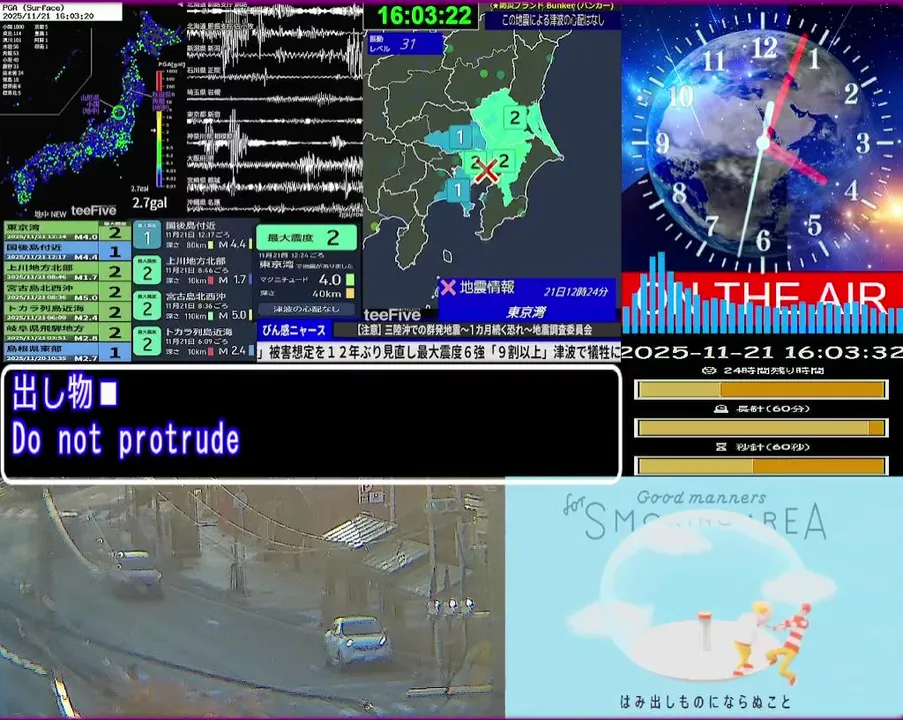Click the intensity 2 badge beside 宮古島北西沖 at 8:36
The width and height of the screenshot is (903, 720).
(x=147, y=306)
